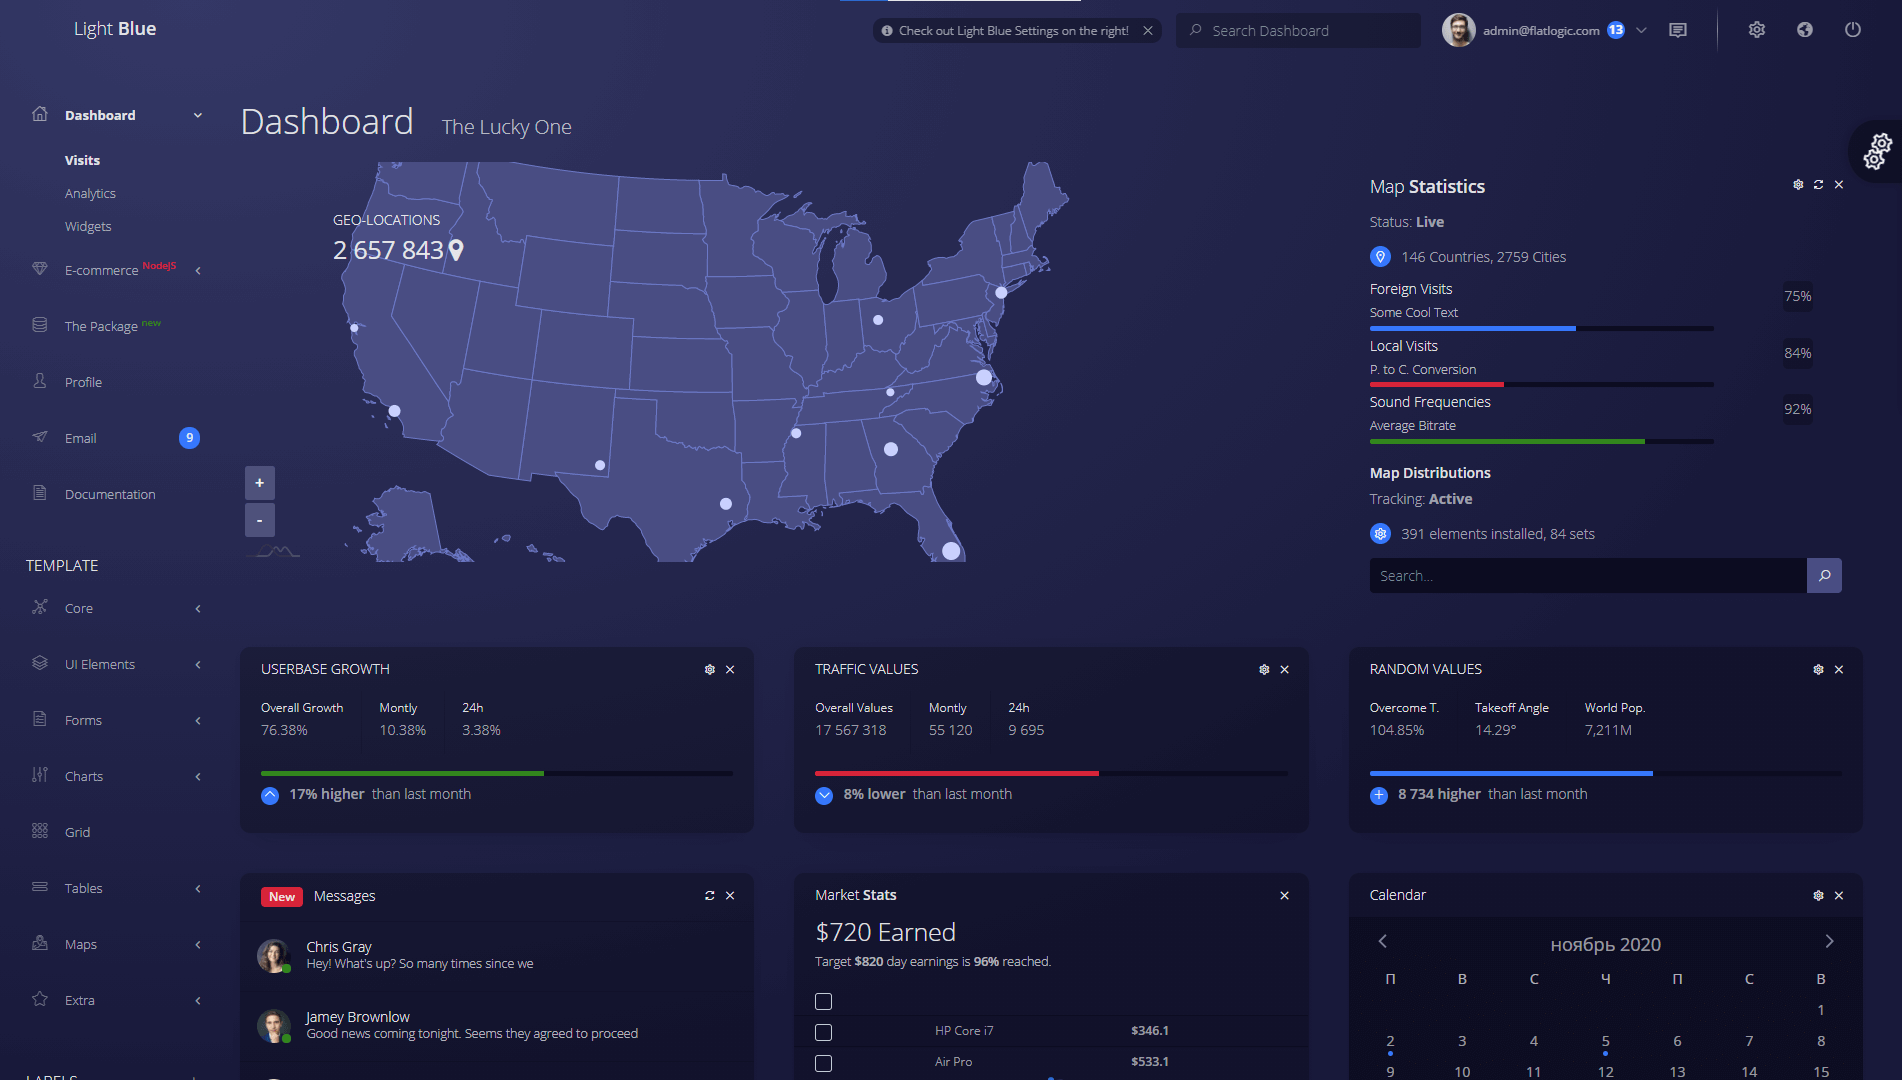The image size is (1902, 1080).
Task: Open Chris Gray's message
Action: point(420,955)
